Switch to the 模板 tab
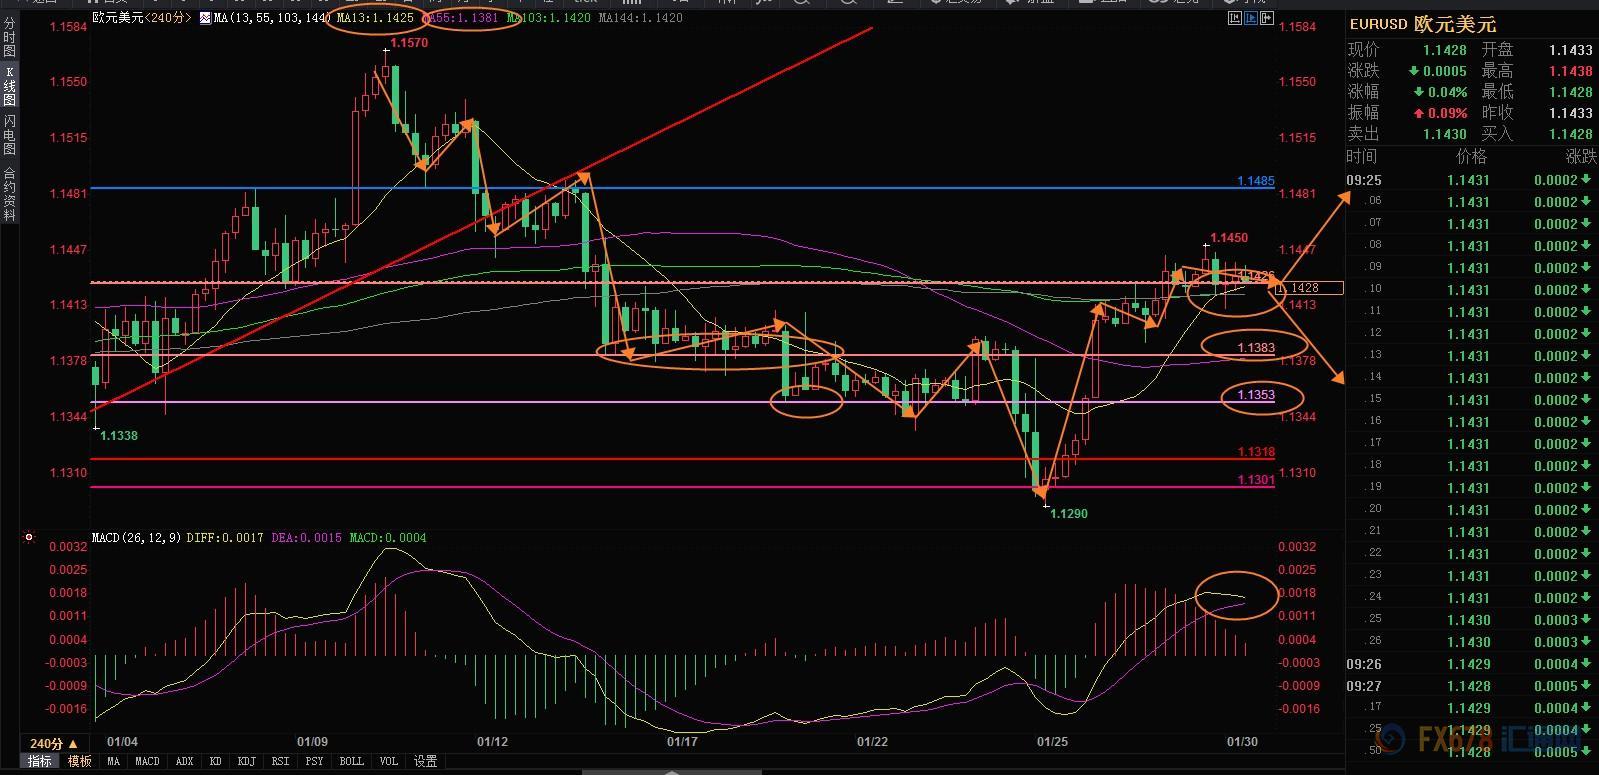This screenshot has height=775, width=1599. pos(80,762)
